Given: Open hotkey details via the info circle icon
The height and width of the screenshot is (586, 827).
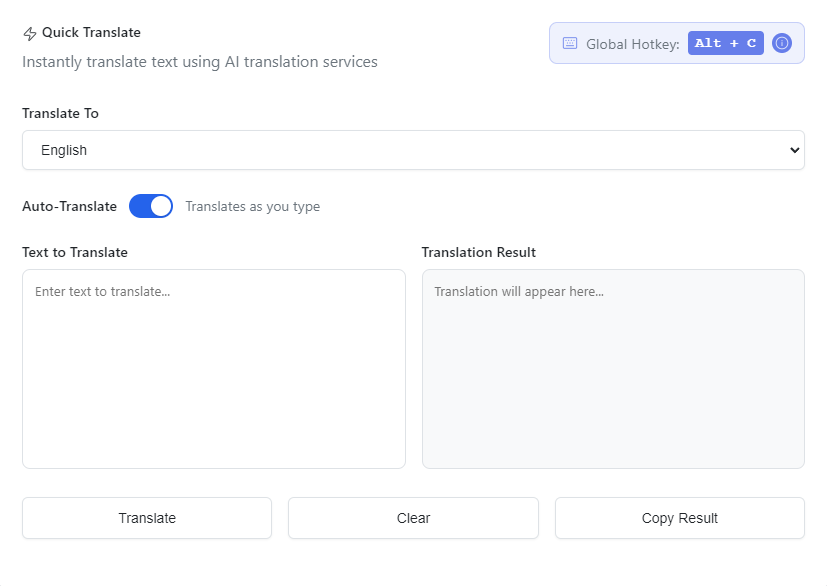Looking at the screenshot, I should [x=781, y=43].
